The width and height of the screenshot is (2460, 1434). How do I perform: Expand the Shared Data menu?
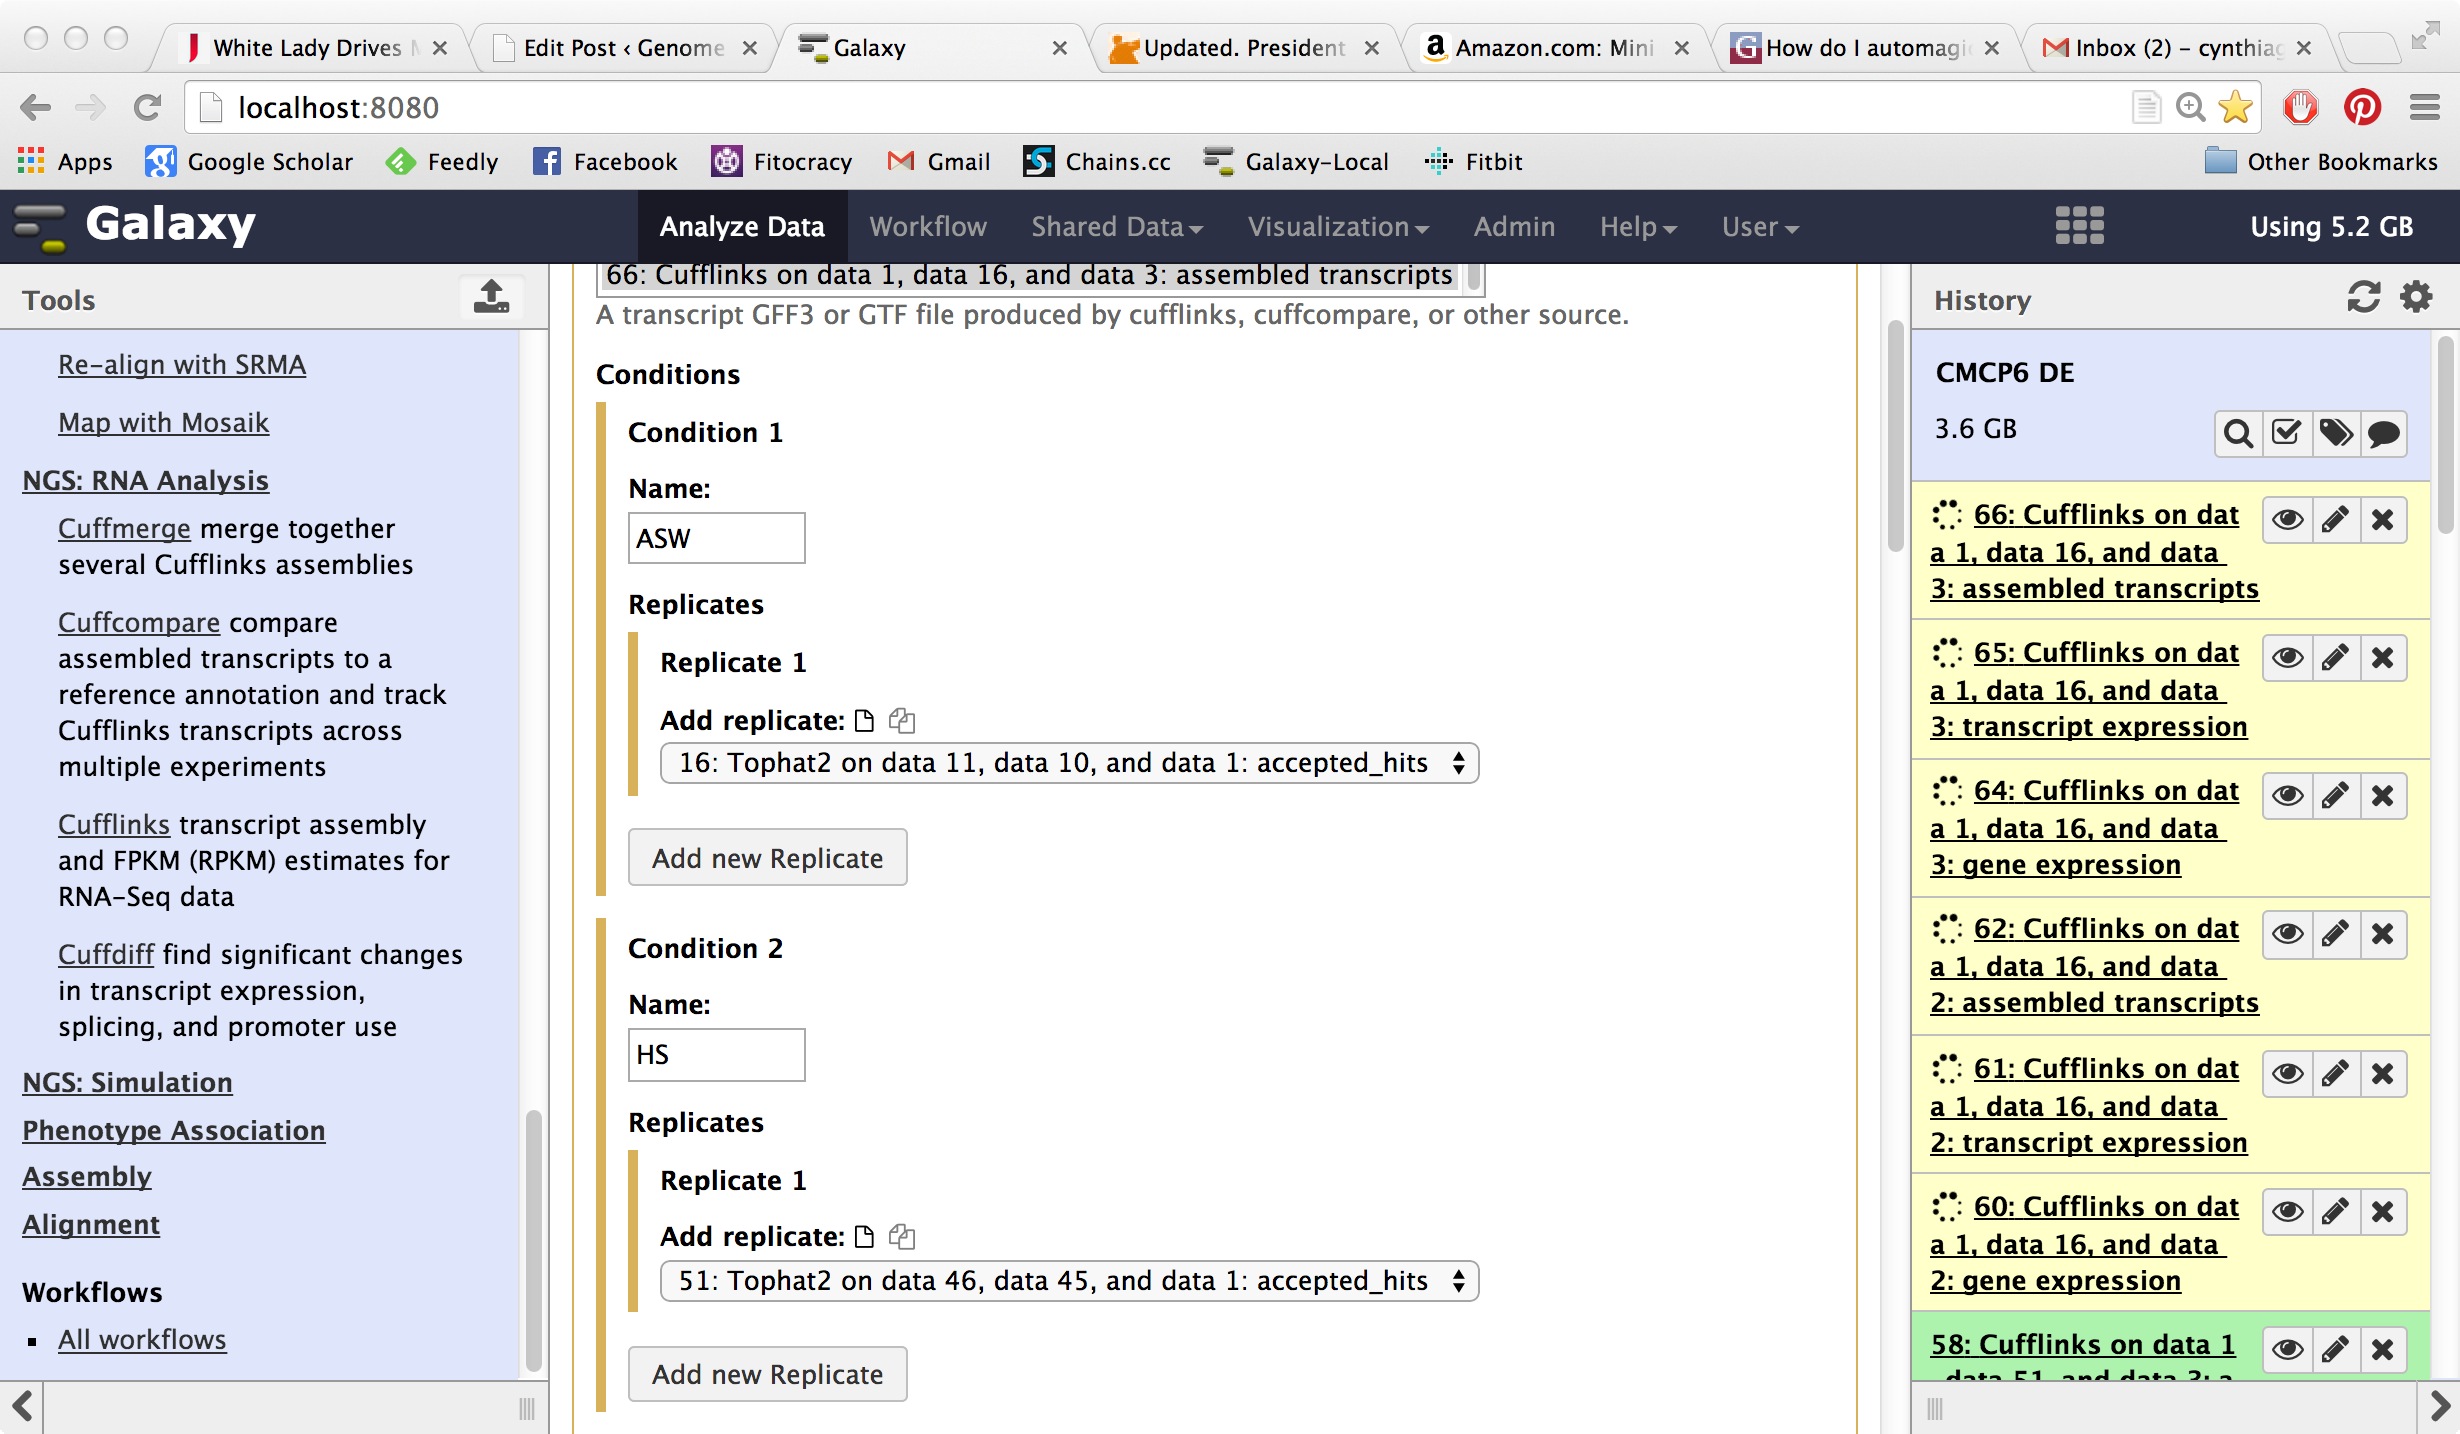click(1116, 227)
